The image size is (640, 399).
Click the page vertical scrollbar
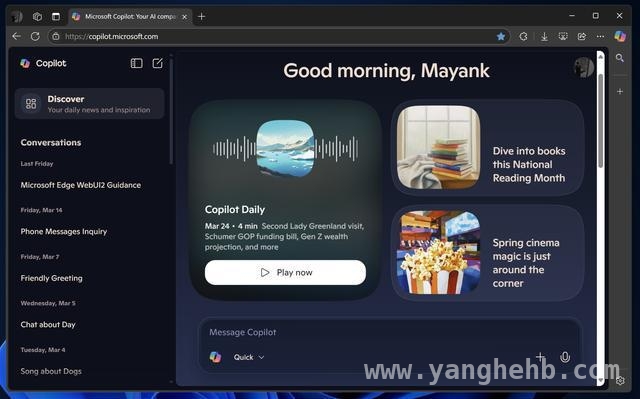(x=600, y=120)
